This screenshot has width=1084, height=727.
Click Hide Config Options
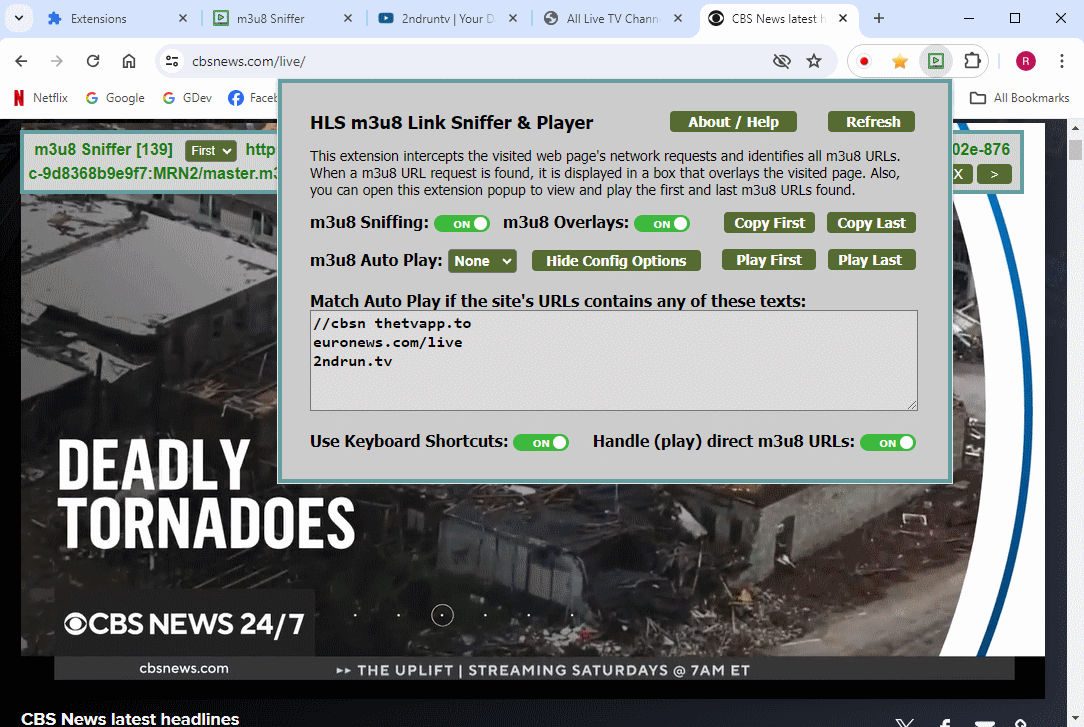616,261
